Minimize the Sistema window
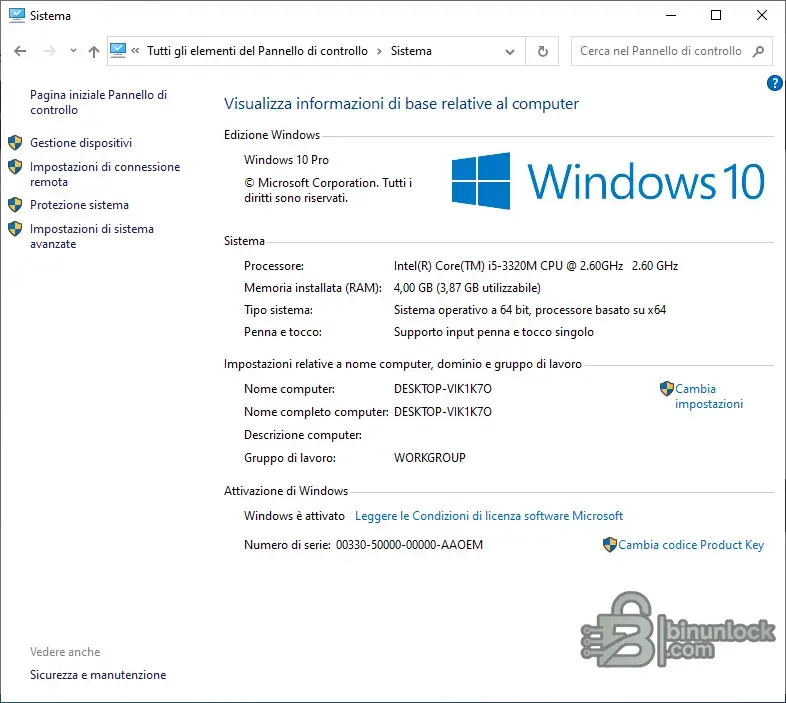The height and width of the screenshot is (703, 786). [x=671, y=16]
